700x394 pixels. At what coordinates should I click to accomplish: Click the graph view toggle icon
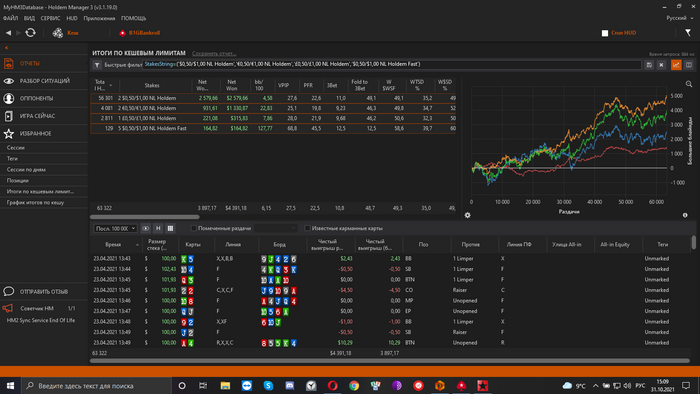coord(676,65)
